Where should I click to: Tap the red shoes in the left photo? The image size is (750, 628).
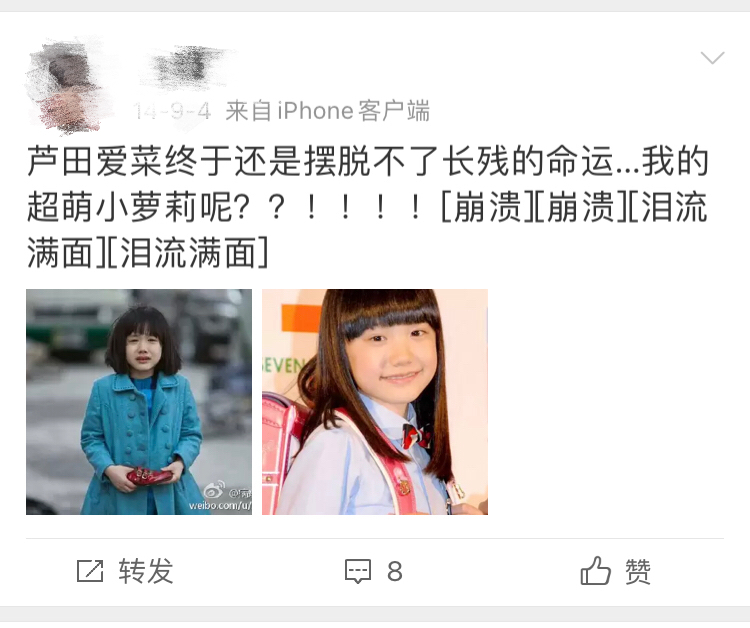coord(148,475)
